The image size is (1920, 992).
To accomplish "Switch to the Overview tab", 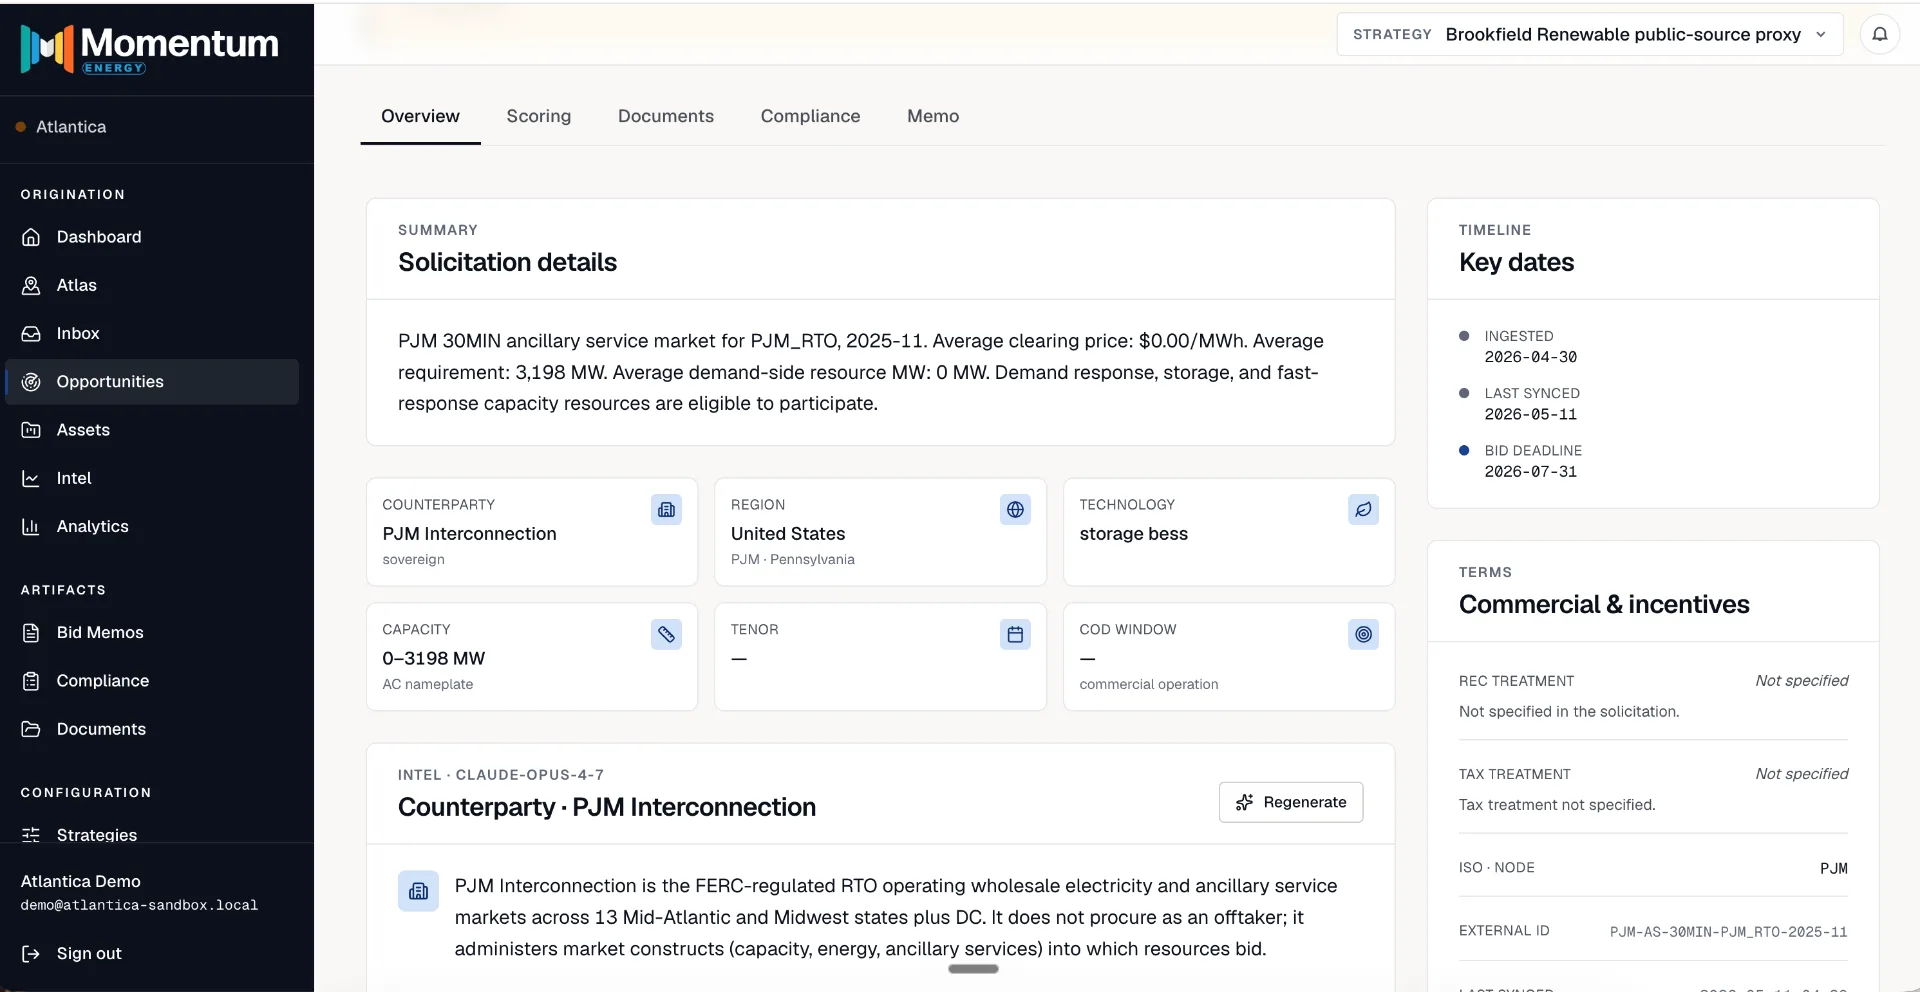I will [420, 116].
